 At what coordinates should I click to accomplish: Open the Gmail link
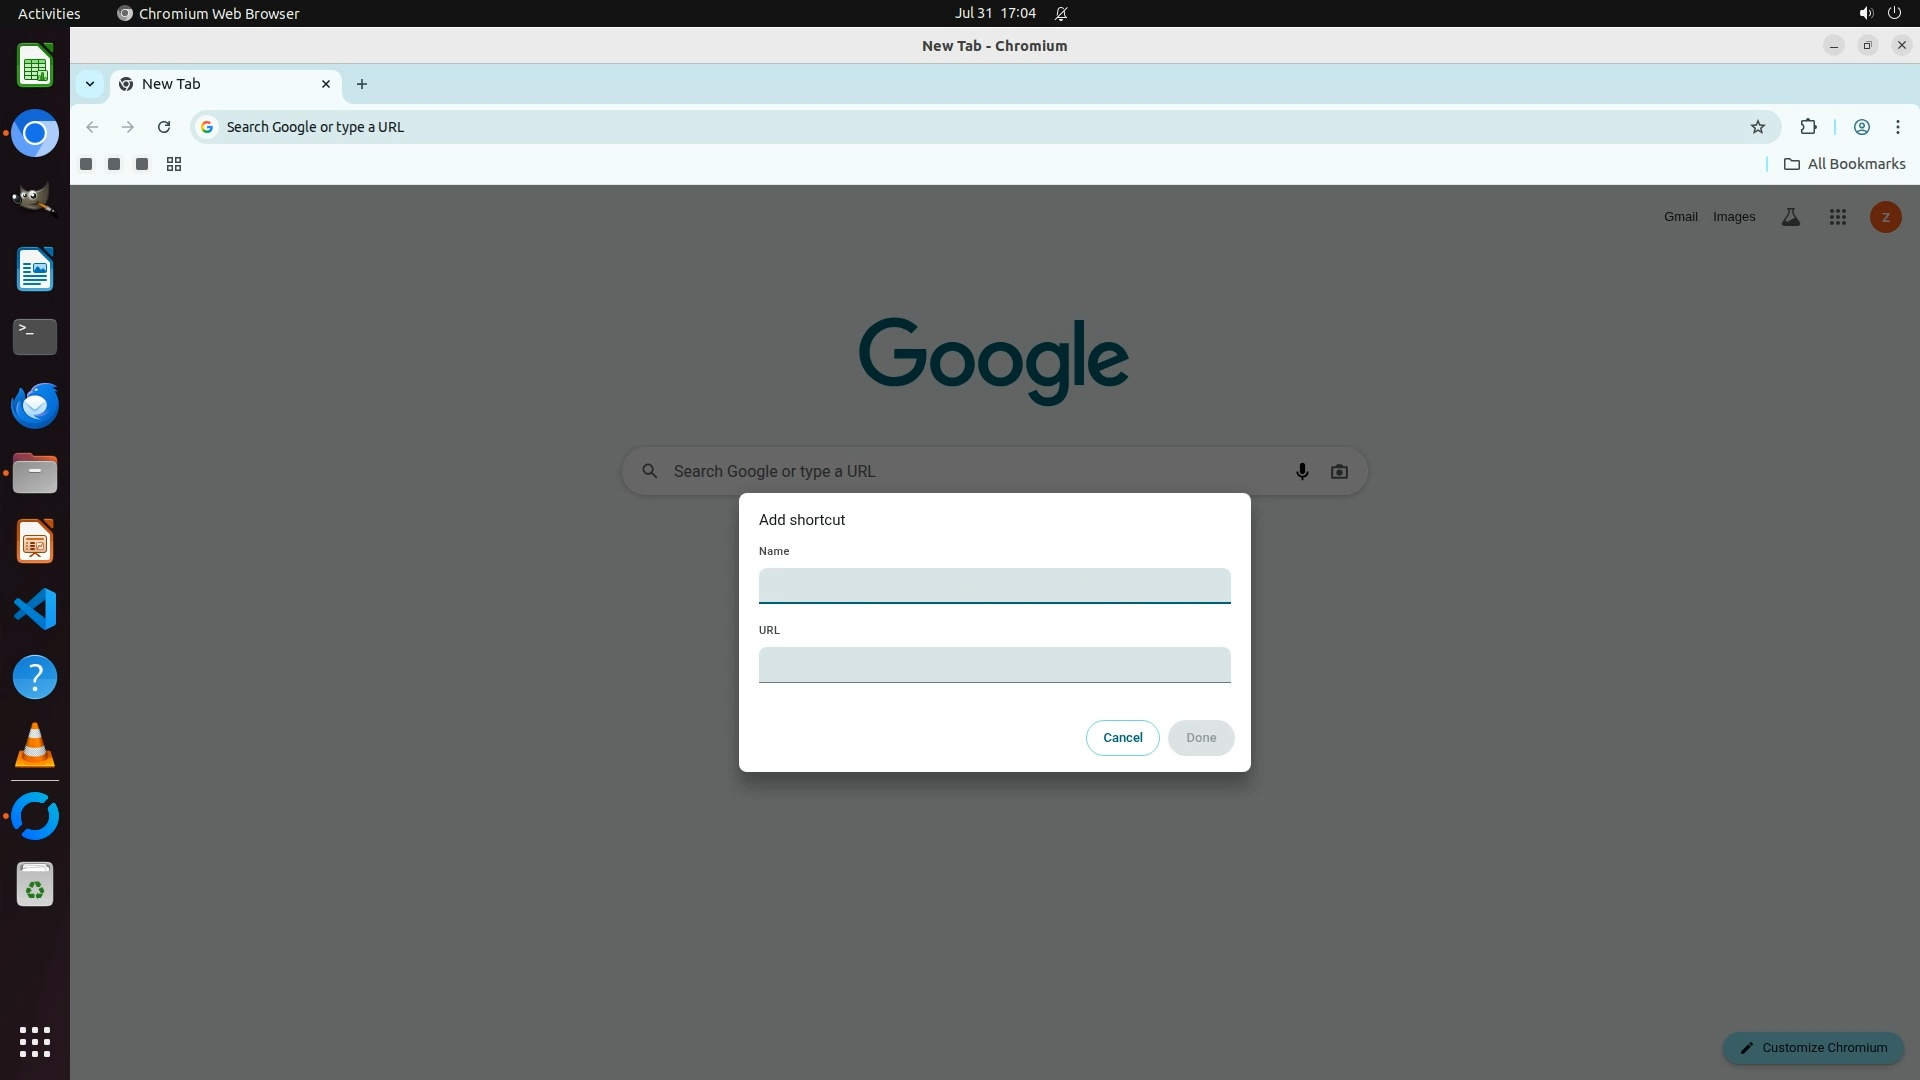pos(1680,217)
